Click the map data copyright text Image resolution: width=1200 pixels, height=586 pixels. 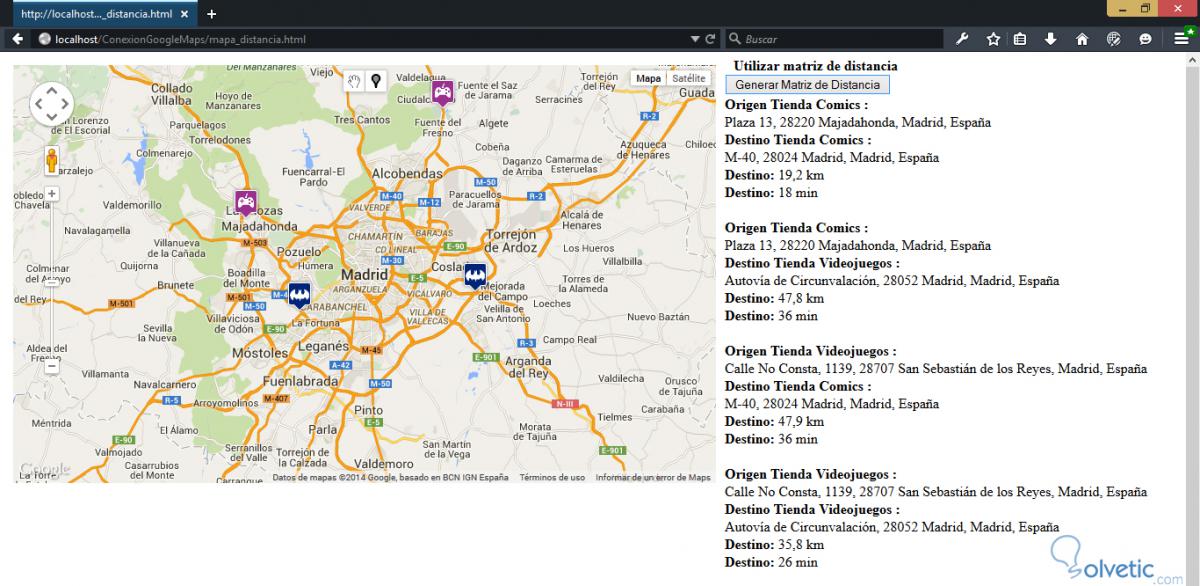(x=390, y=478)
